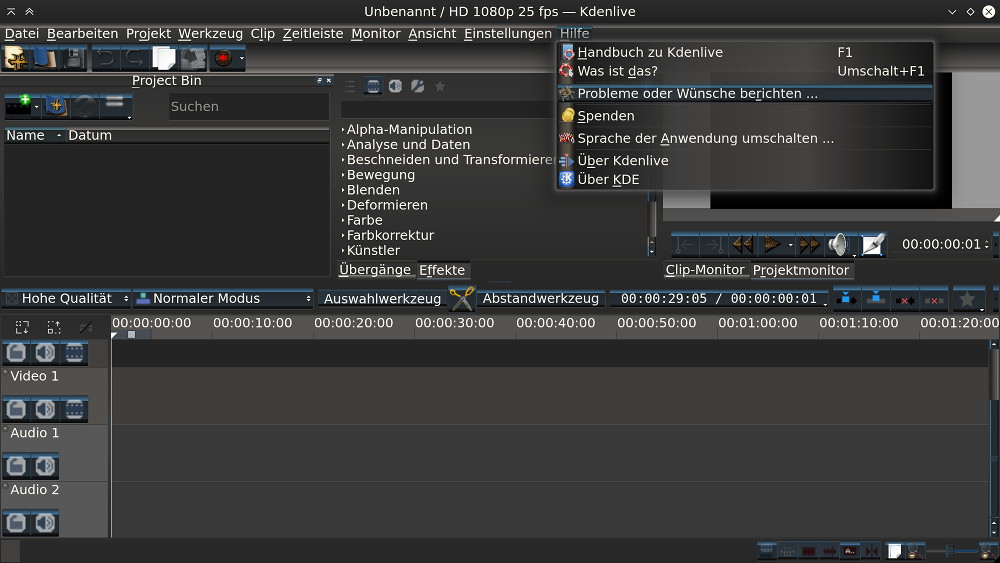This screenshot has height=563, width=1000.
Task: Switch to the Clip-Monitor tab
Action: 705,270
